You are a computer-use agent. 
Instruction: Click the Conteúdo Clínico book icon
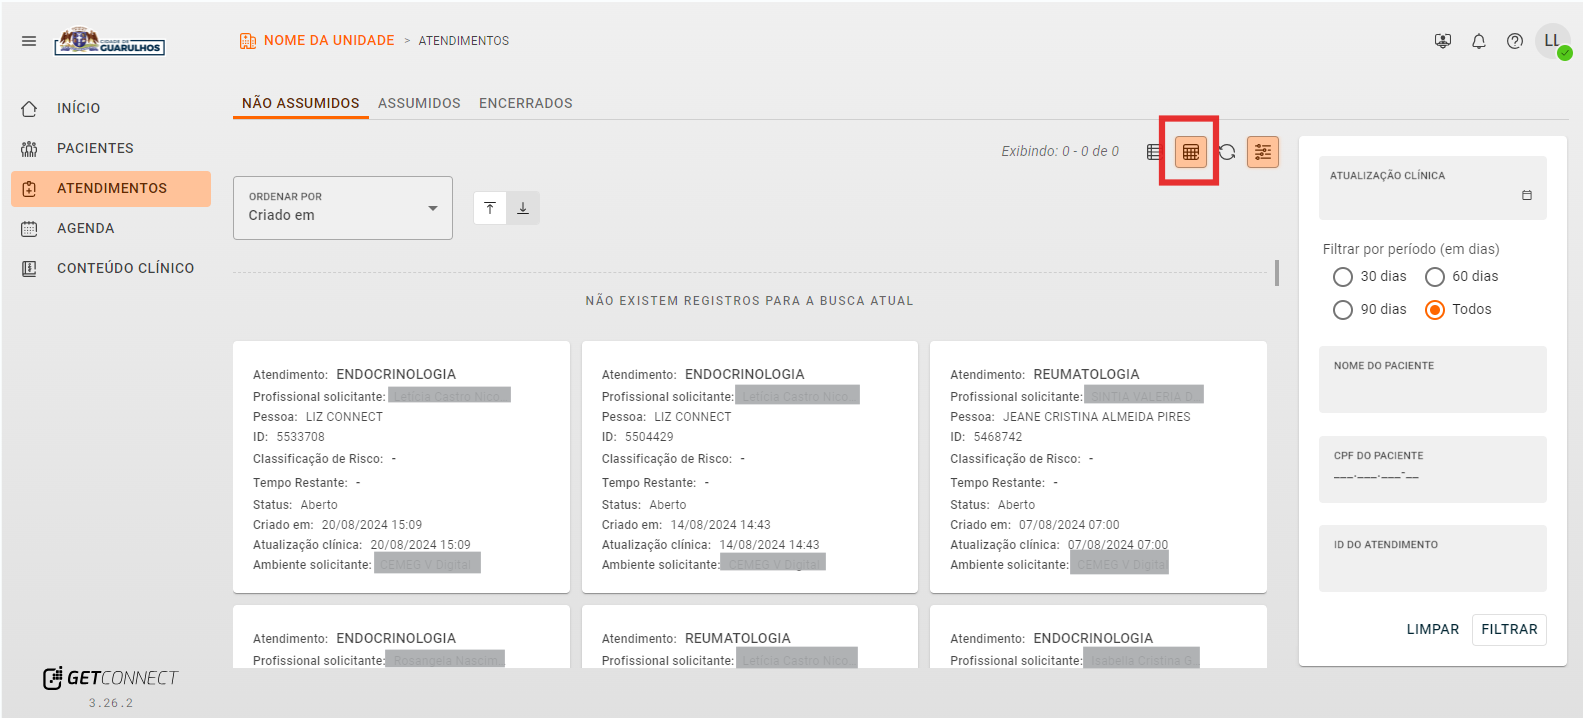coord(29,268)
